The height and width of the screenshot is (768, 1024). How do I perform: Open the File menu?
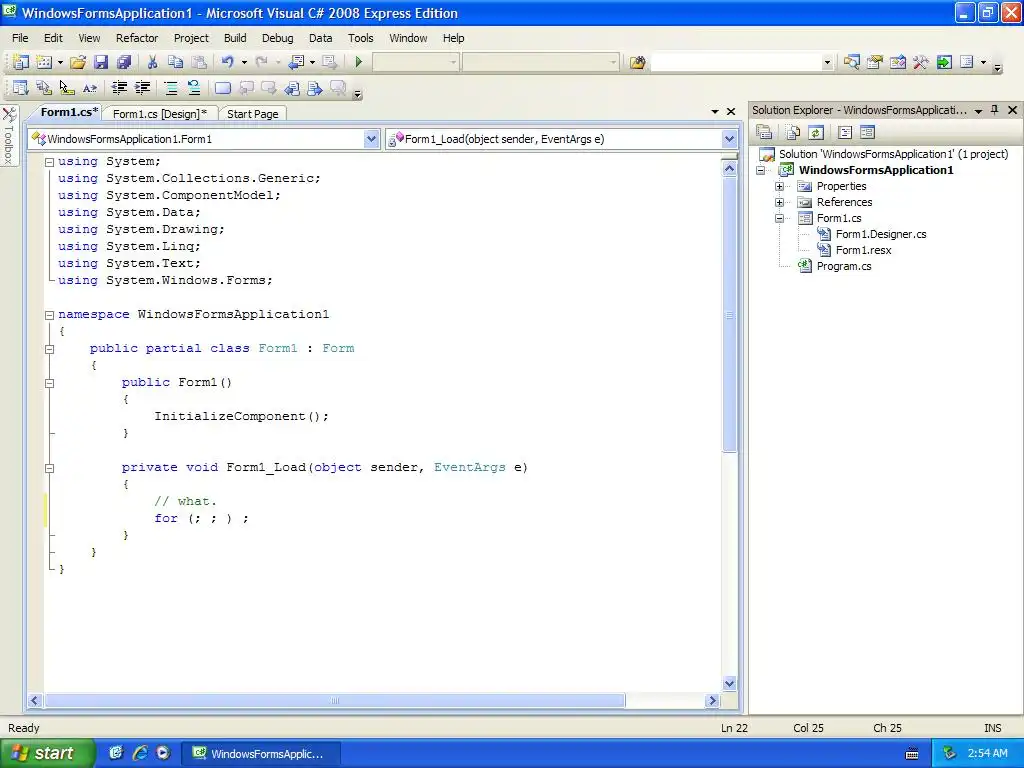[x=20, y=38]
